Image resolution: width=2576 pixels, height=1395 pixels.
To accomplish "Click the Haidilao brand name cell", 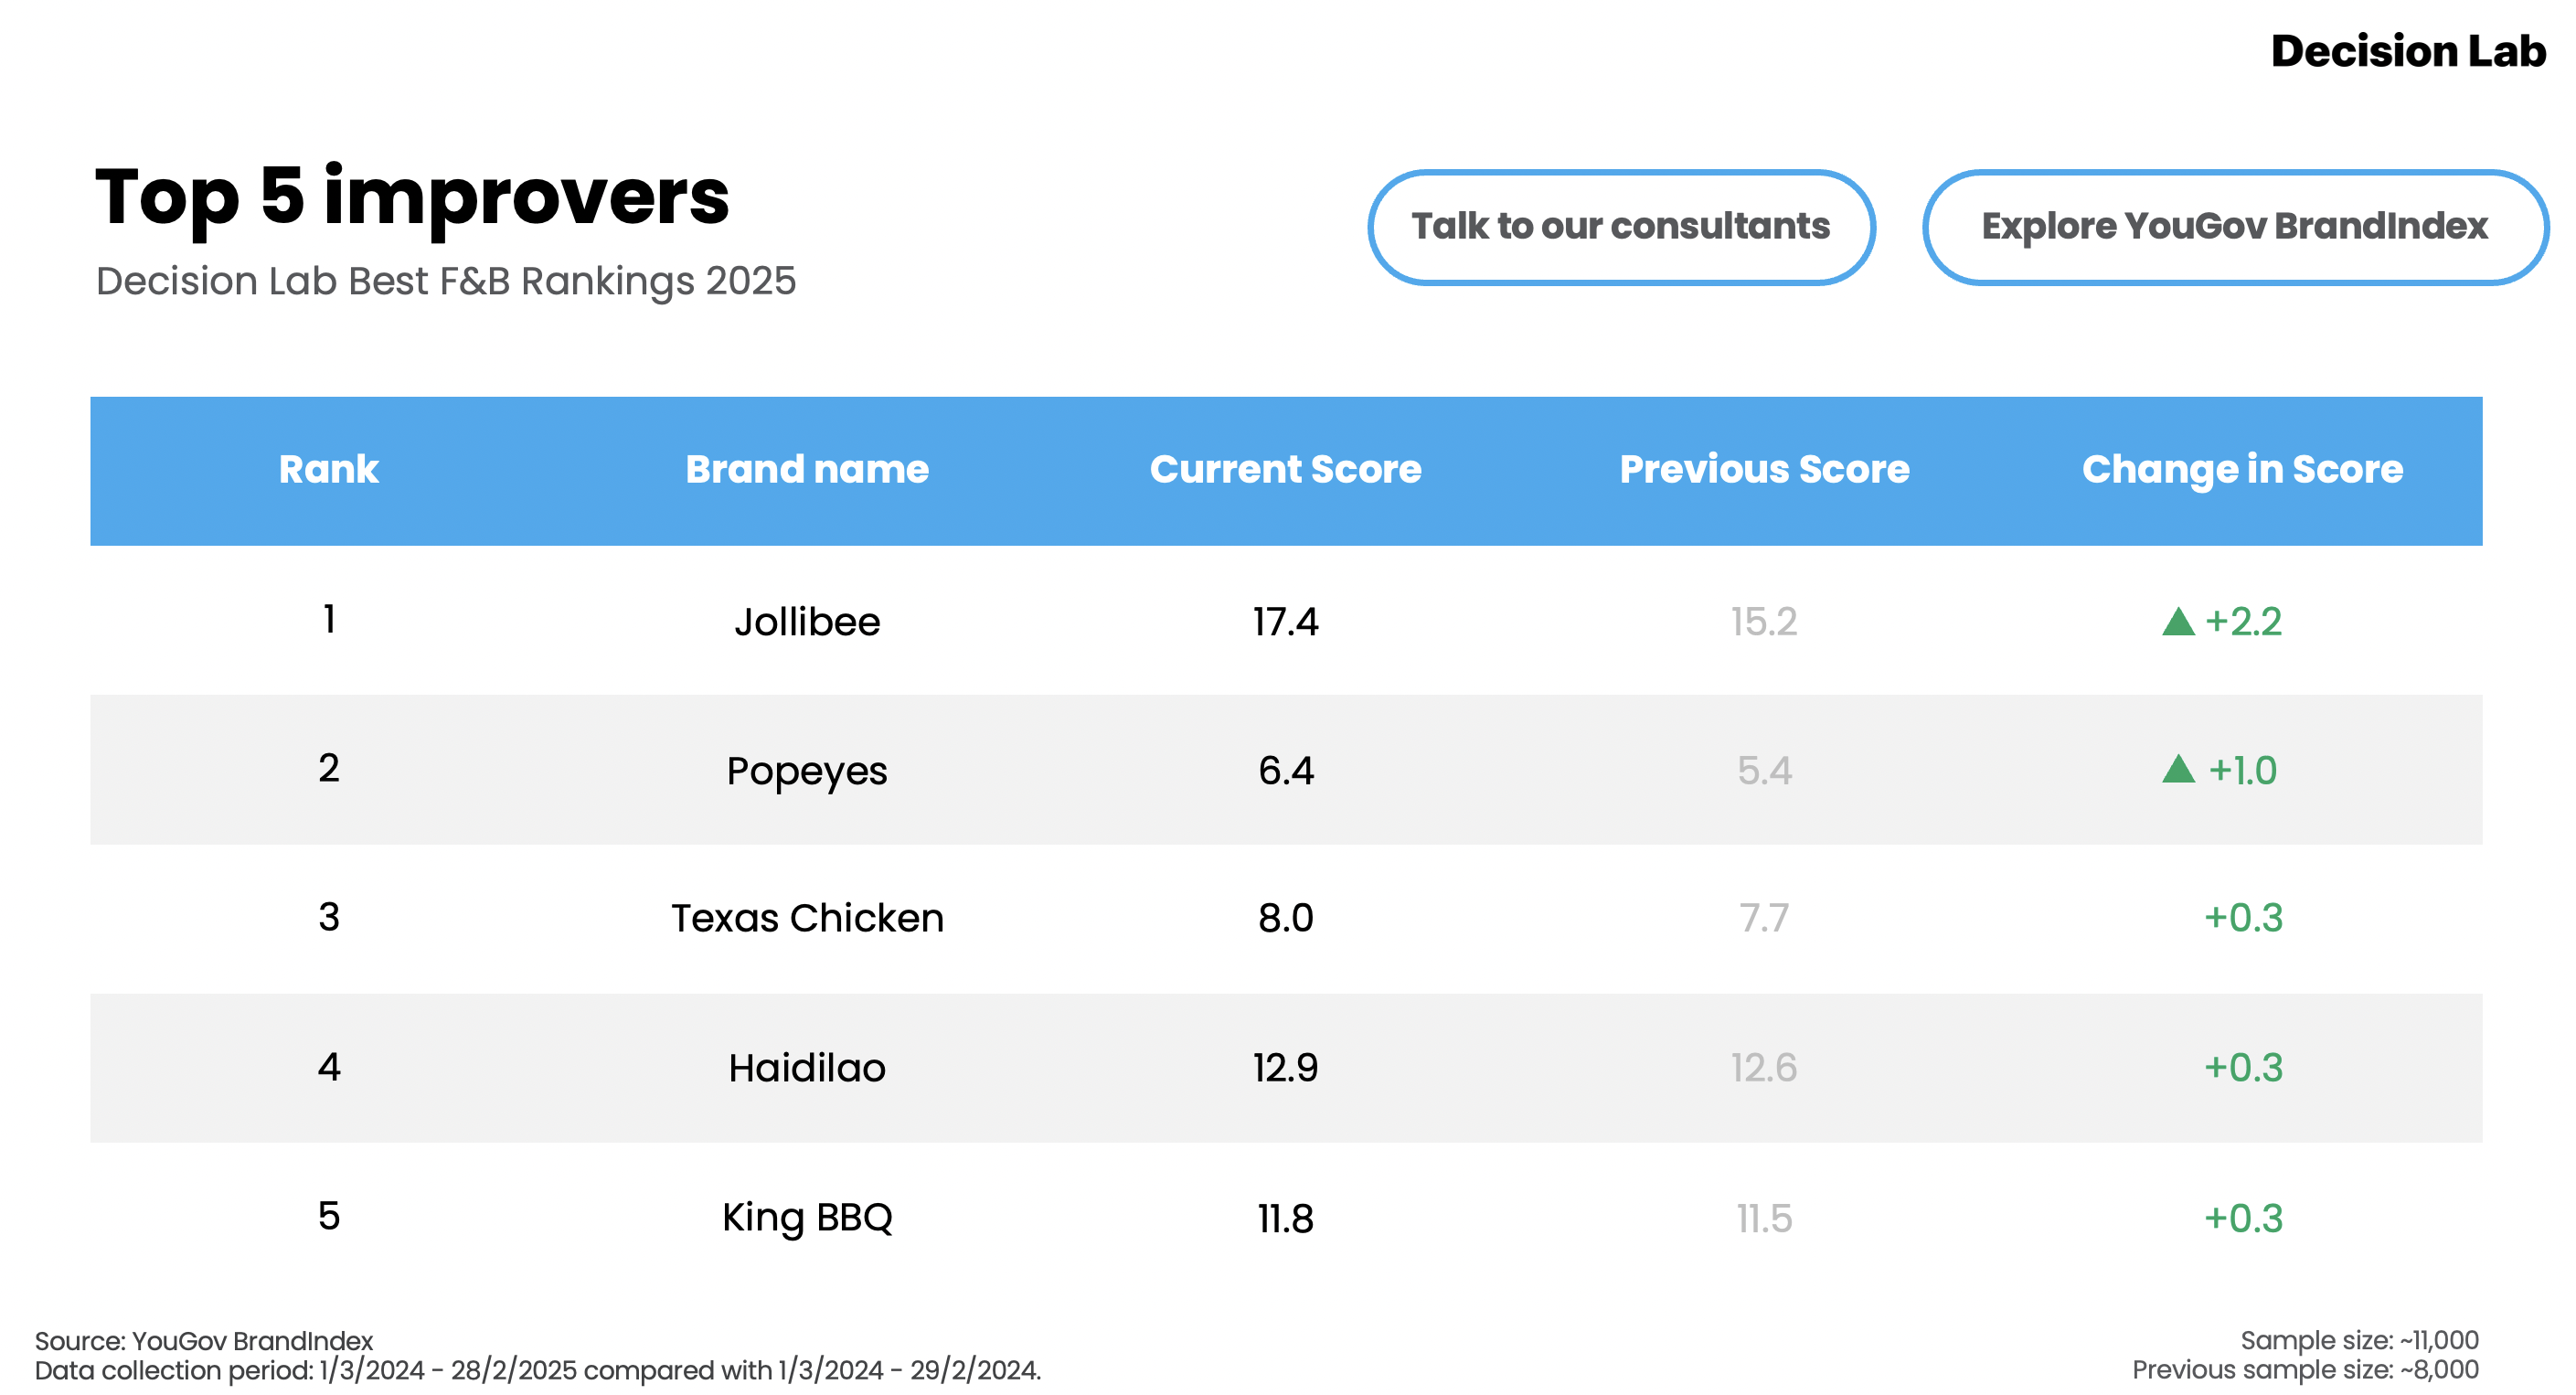I will [x=807, y=1068].
